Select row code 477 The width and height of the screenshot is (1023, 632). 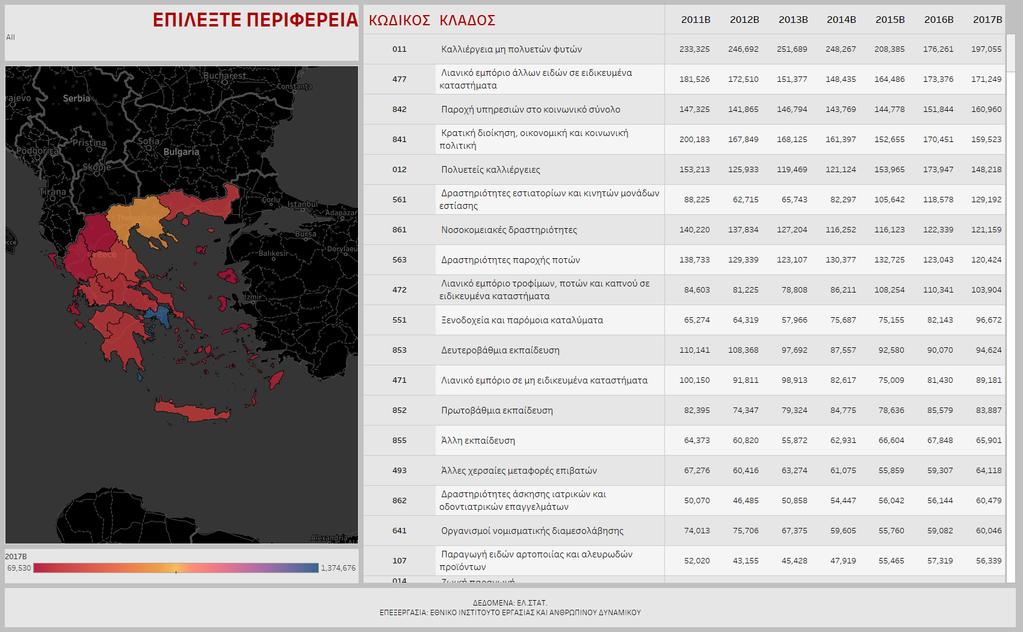(399, 79)
